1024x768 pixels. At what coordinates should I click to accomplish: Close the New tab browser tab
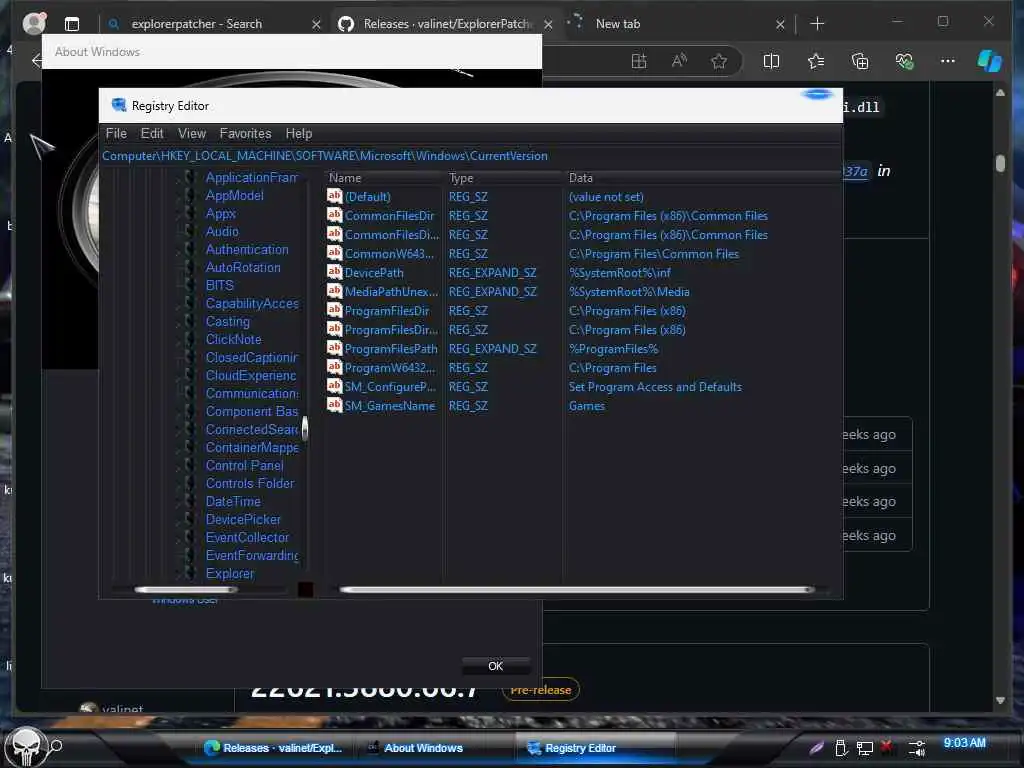[x=780, y=24]
